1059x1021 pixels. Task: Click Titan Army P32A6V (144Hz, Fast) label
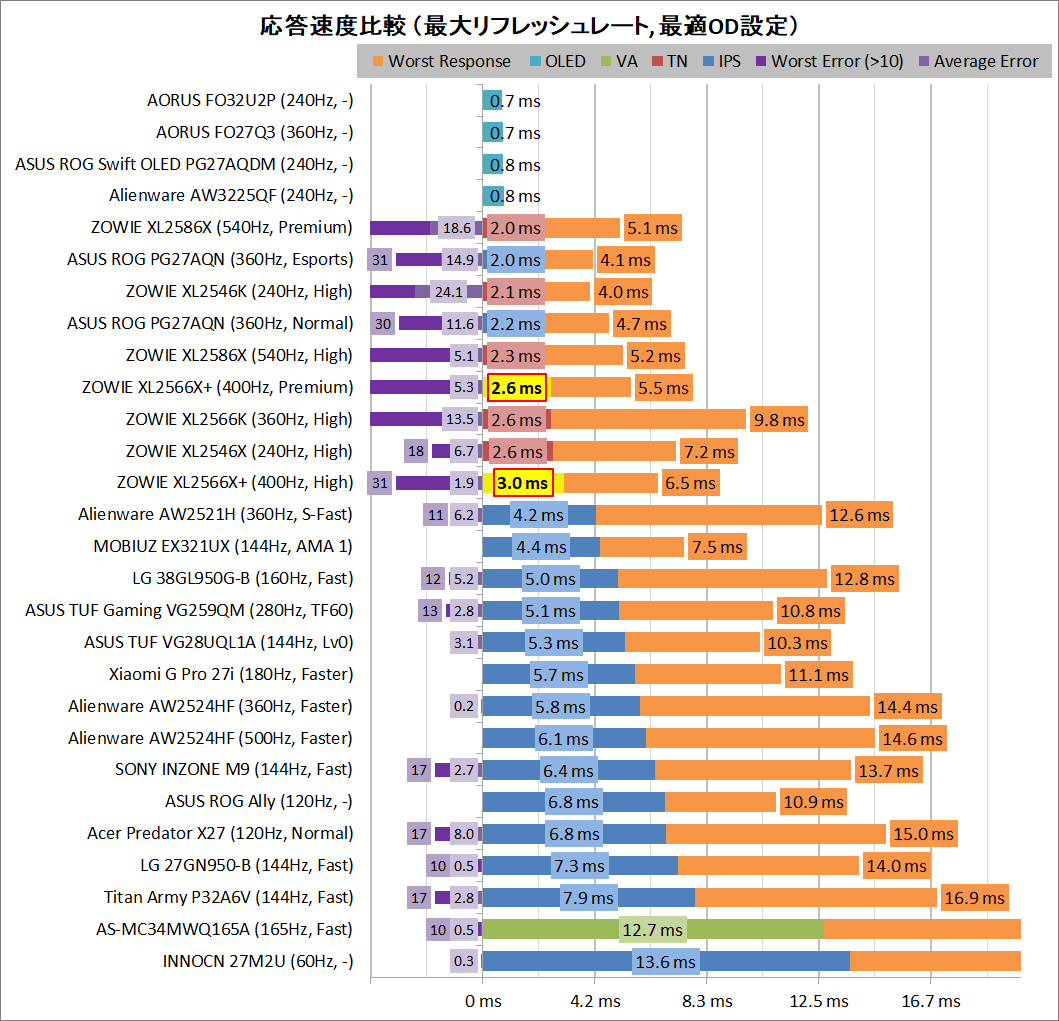pos(228,897)
